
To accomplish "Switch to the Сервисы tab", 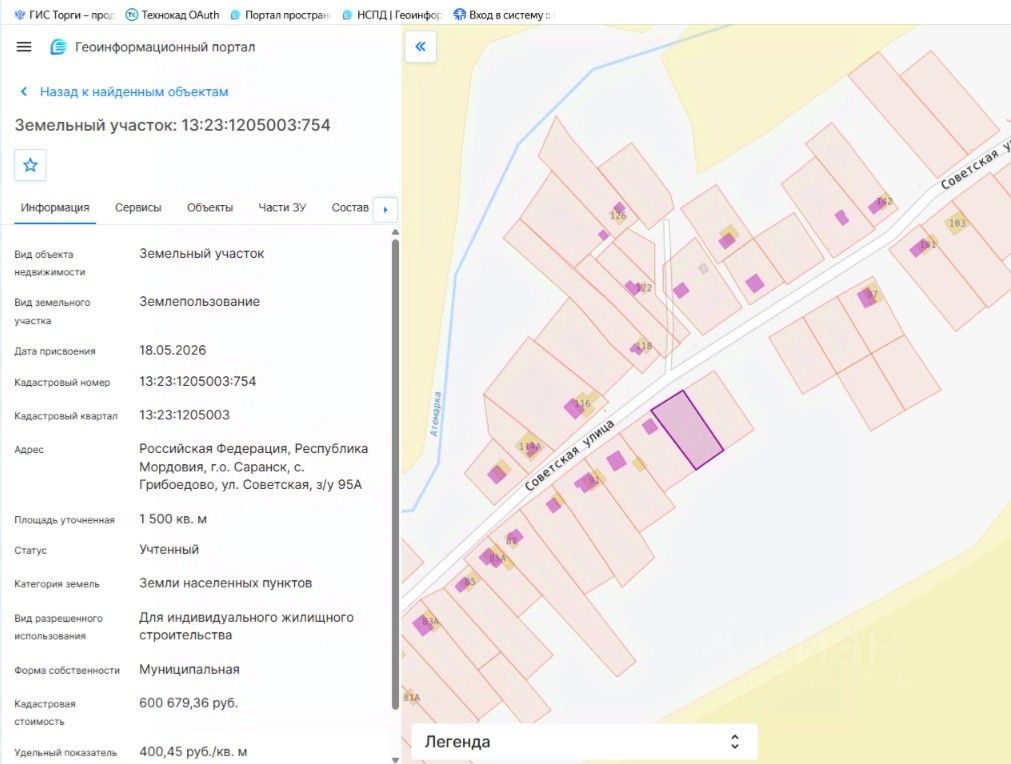I will tap(138, 208).
